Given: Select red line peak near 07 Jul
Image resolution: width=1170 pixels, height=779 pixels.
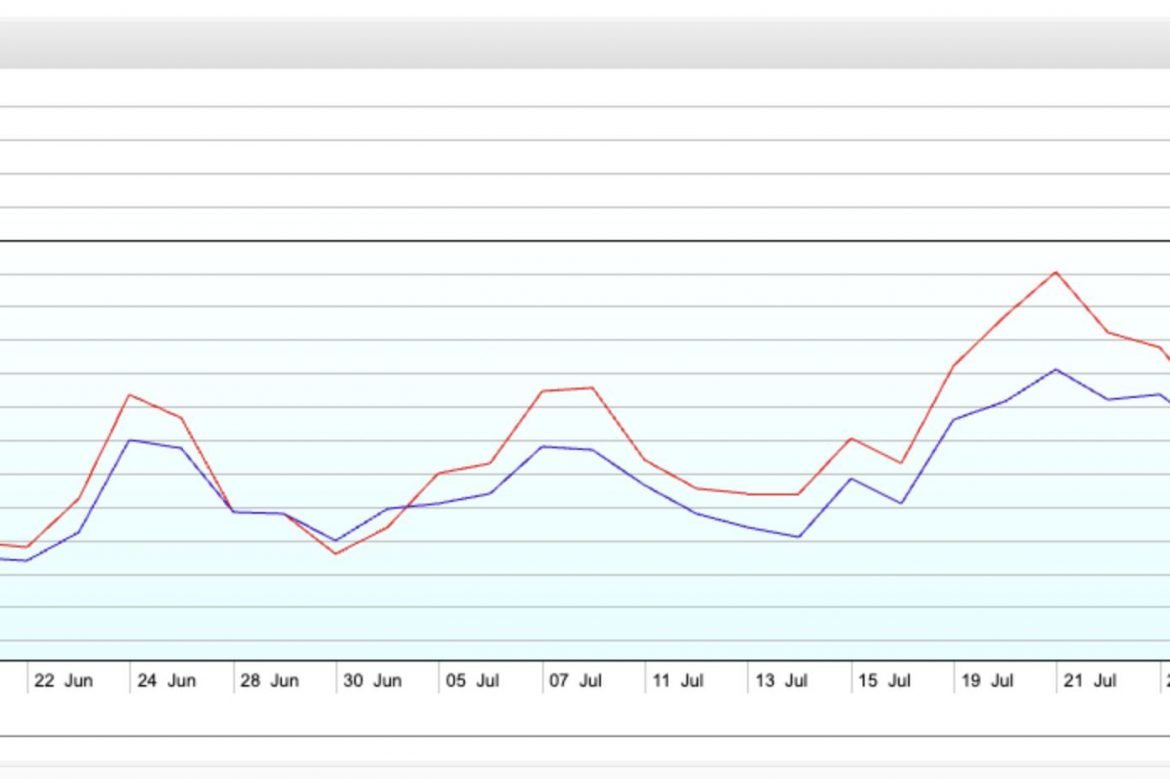Looking at the screenshot, I should 593,388.
